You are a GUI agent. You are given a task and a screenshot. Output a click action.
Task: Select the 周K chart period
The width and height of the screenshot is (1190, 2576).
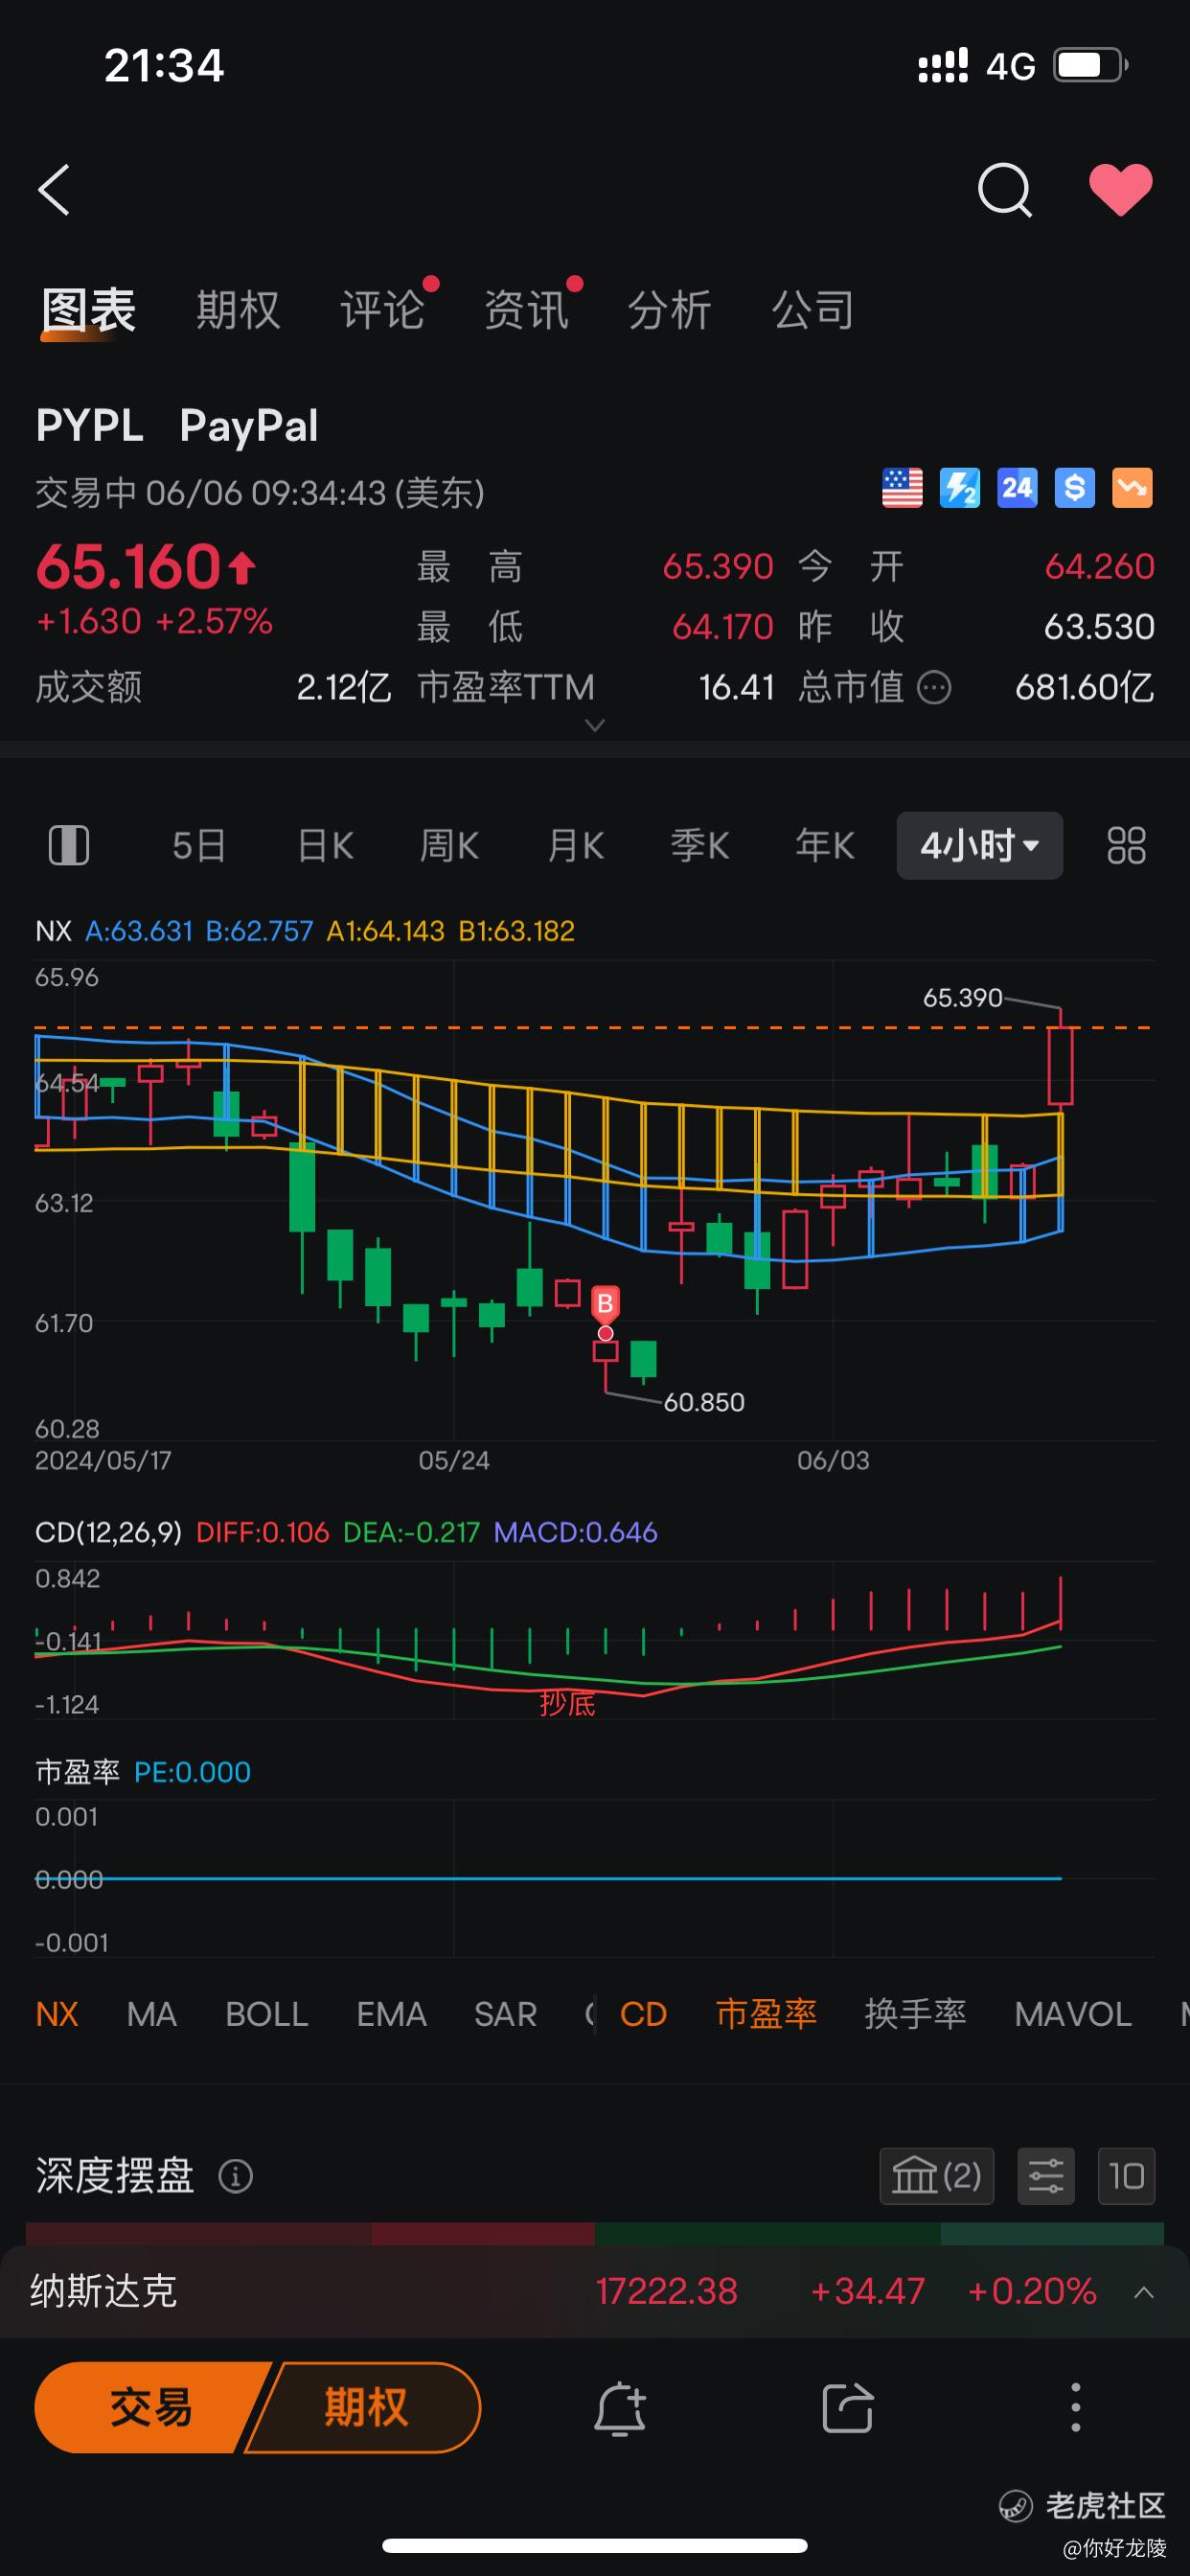tap(449, 846)
